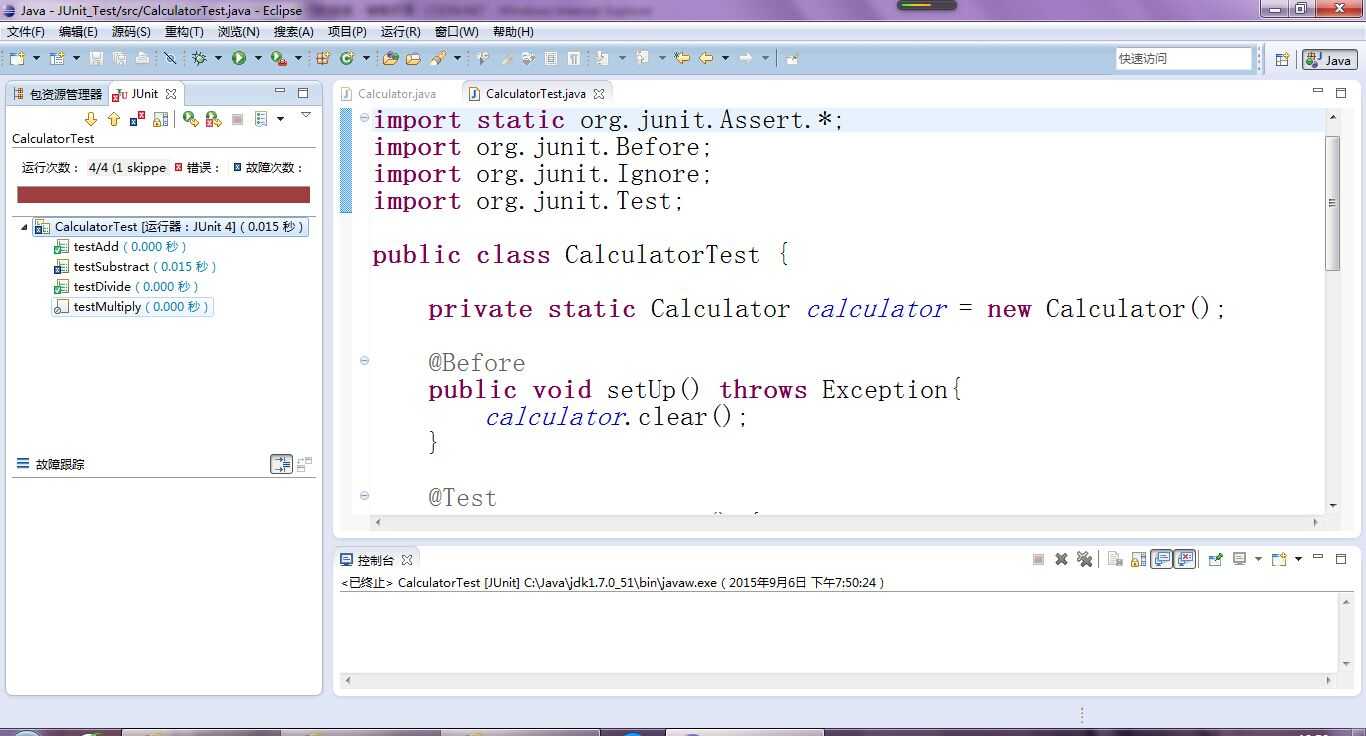Open the JUnit history dropdown arrow
The image size is (1366, 736).
pos(280,119)
